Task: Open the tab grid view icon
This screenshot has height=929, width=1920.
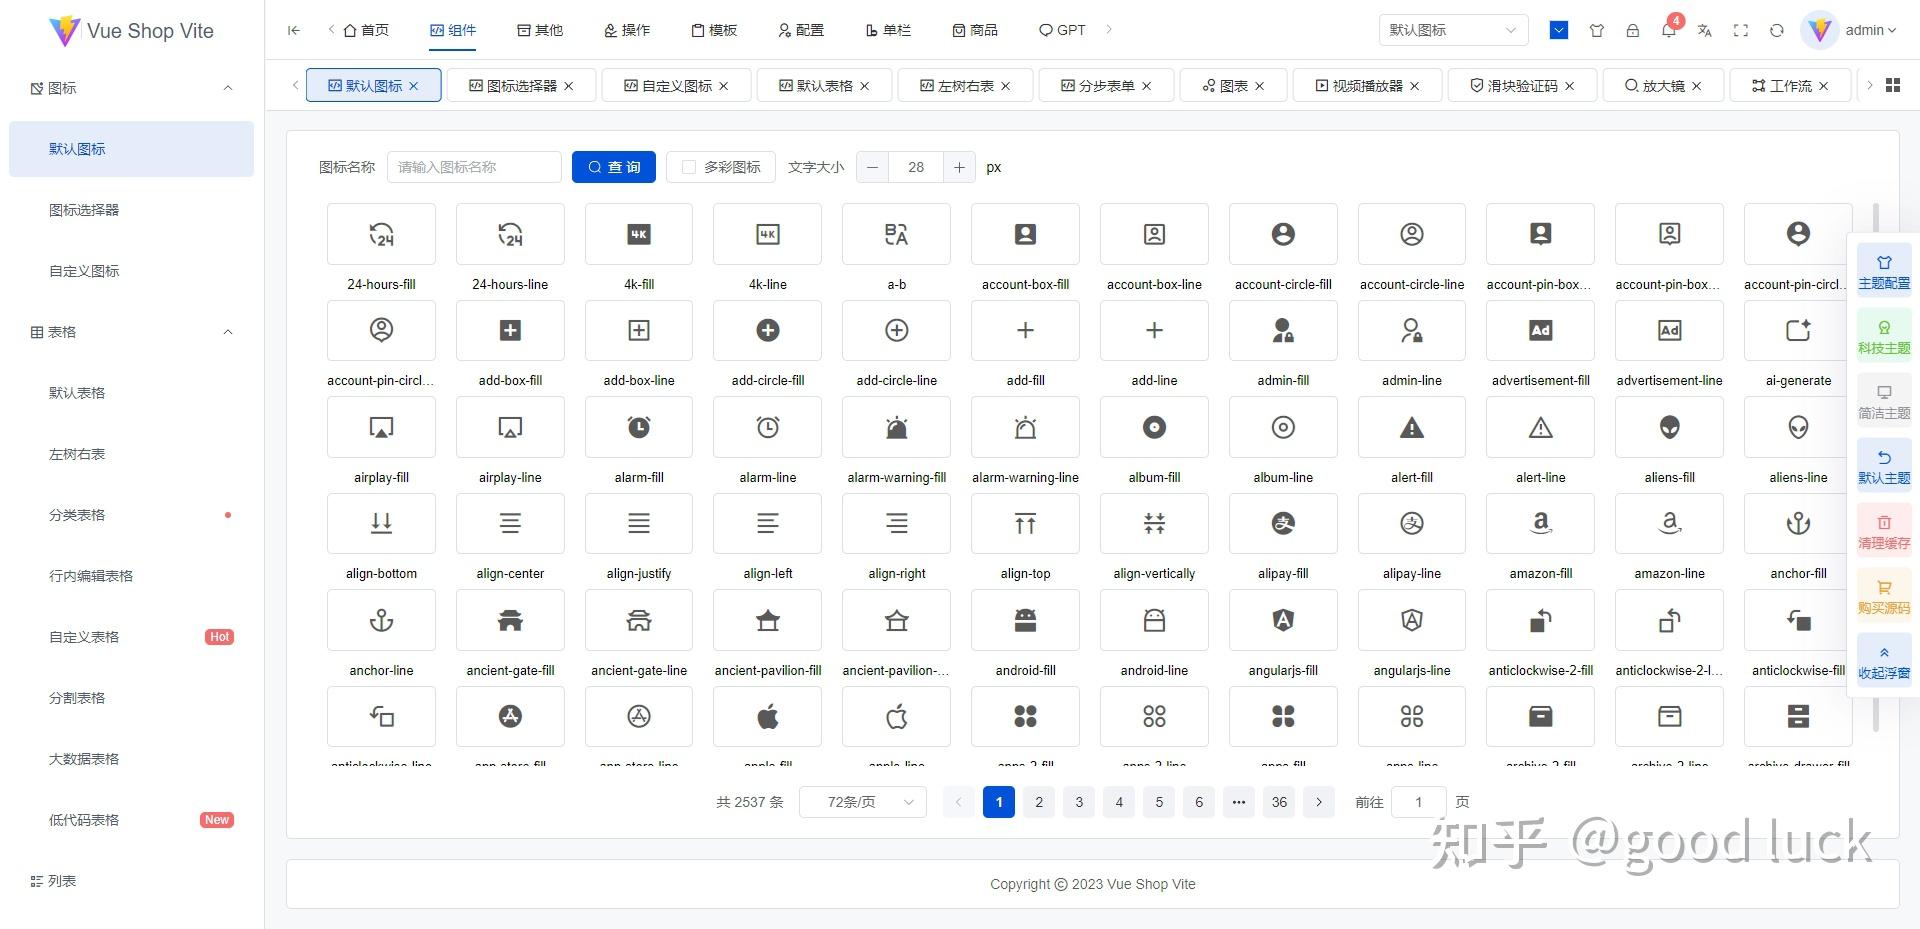Action: 1893,86
